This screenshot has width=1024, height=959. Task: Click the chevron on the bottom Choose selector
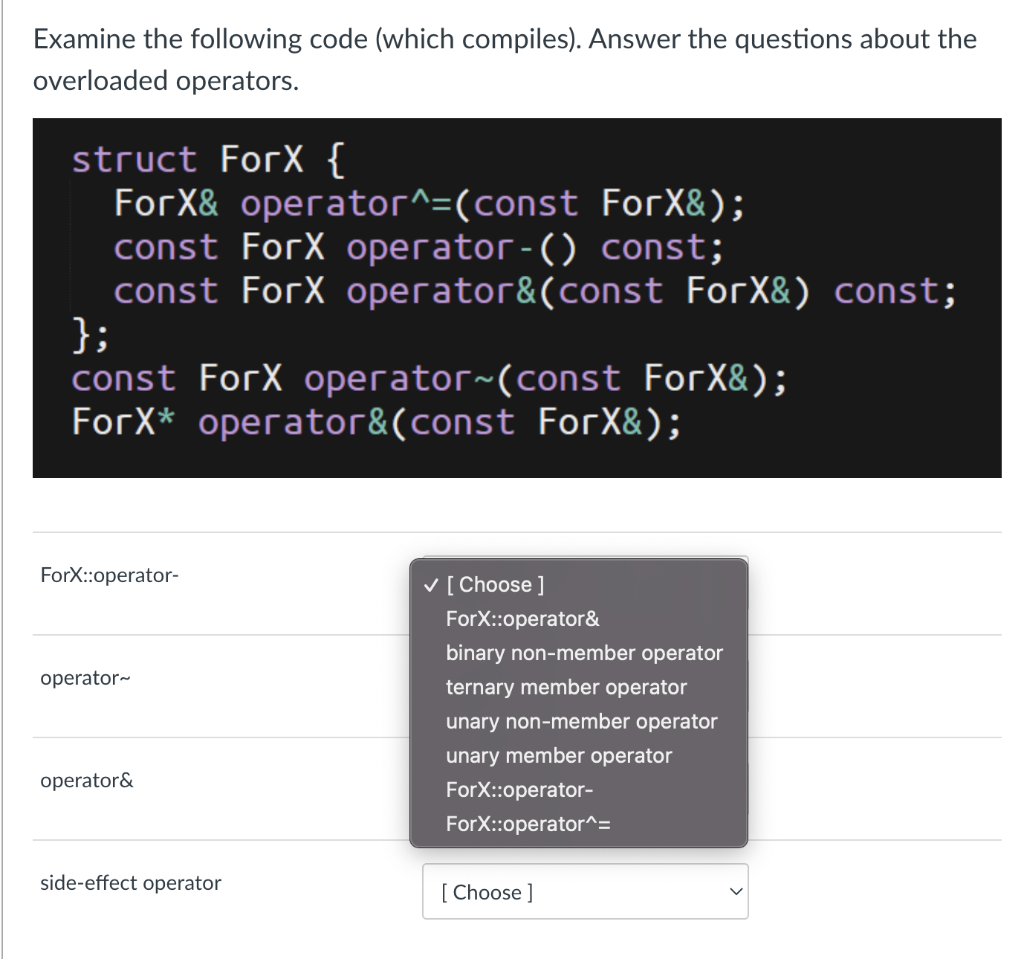click(735, 891)
